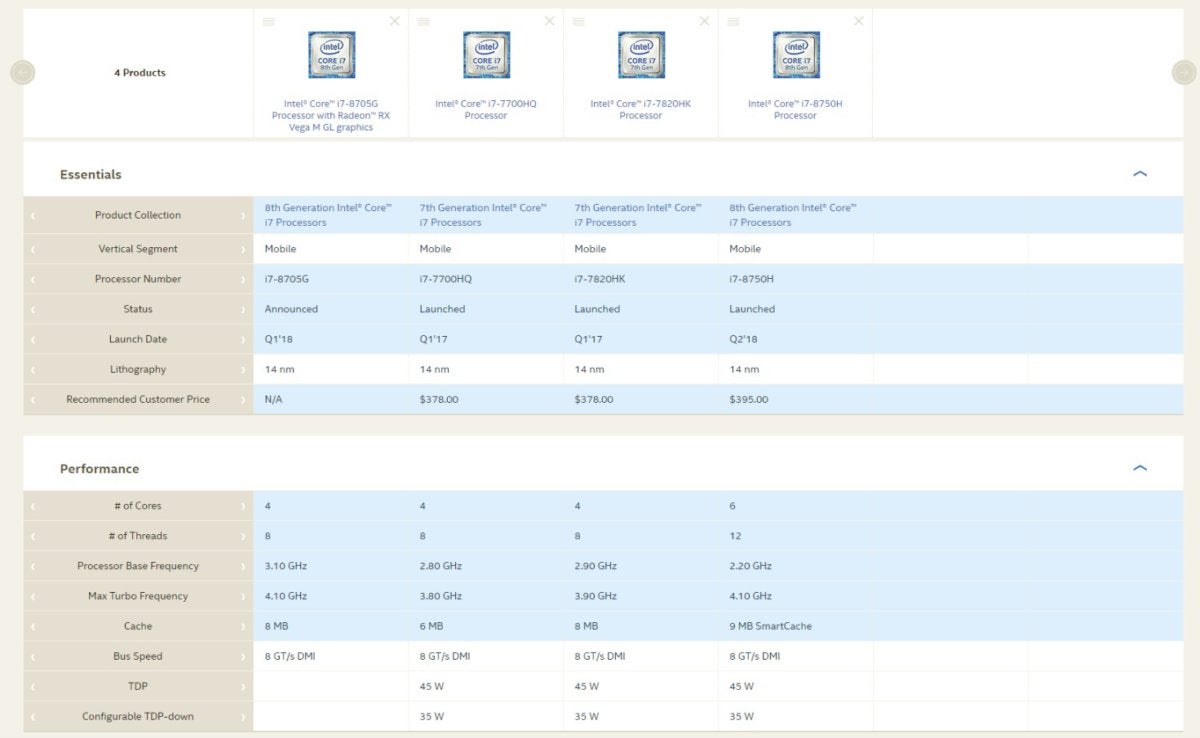Collapse the Performance section chevron

tap(1140, 468)
